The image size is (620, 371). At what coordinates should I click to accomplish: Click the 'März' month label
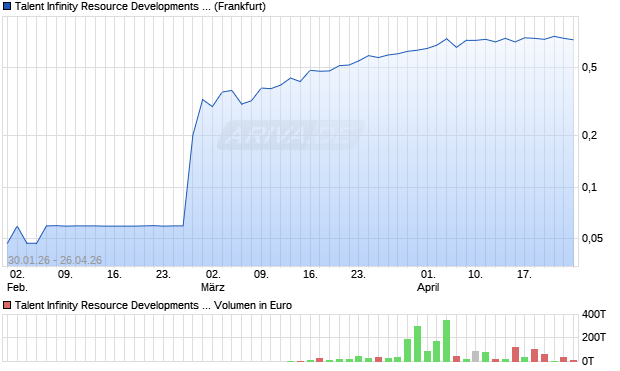click(213, 288)
